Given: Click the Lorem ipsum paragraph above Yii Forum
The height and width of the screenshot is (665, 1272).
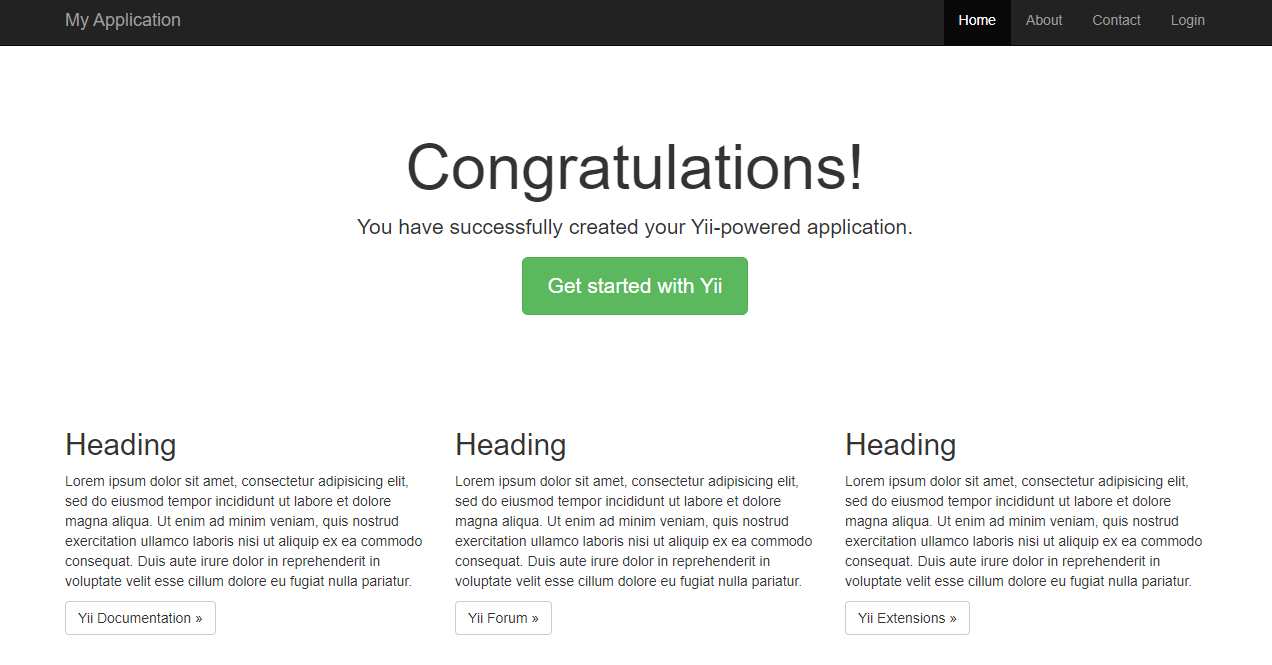Looking at the screenshot, I should 633,531.
